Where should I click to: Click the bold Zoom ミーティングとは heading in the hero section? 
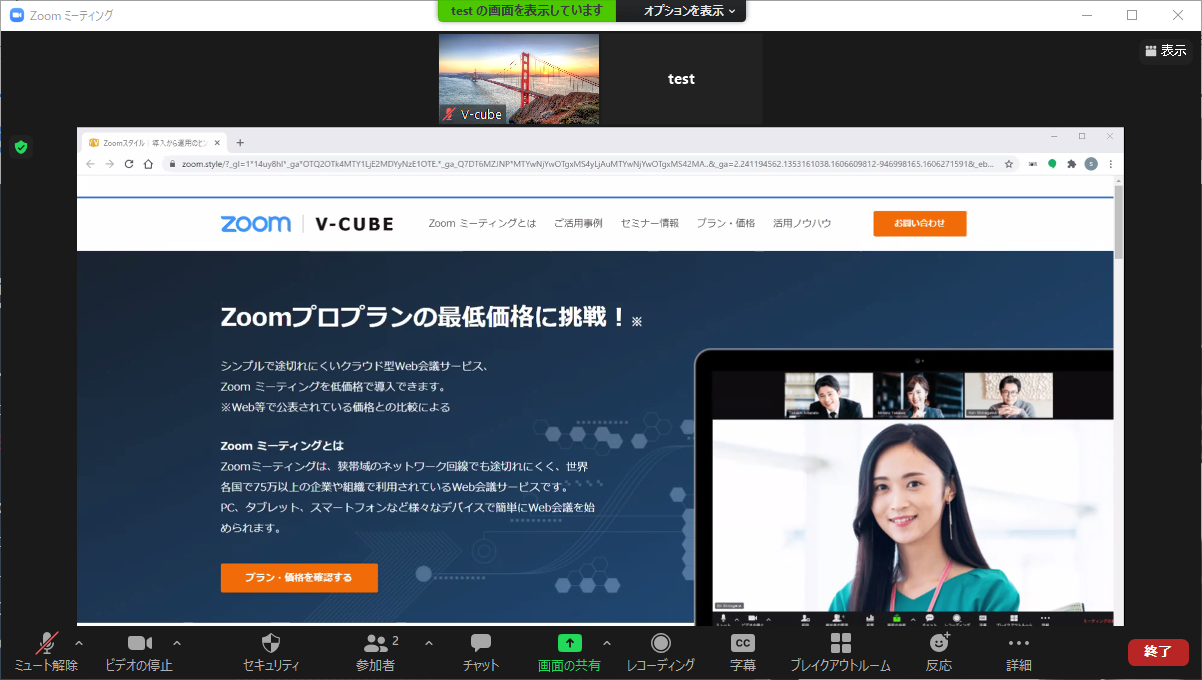(x=282, y=446)
